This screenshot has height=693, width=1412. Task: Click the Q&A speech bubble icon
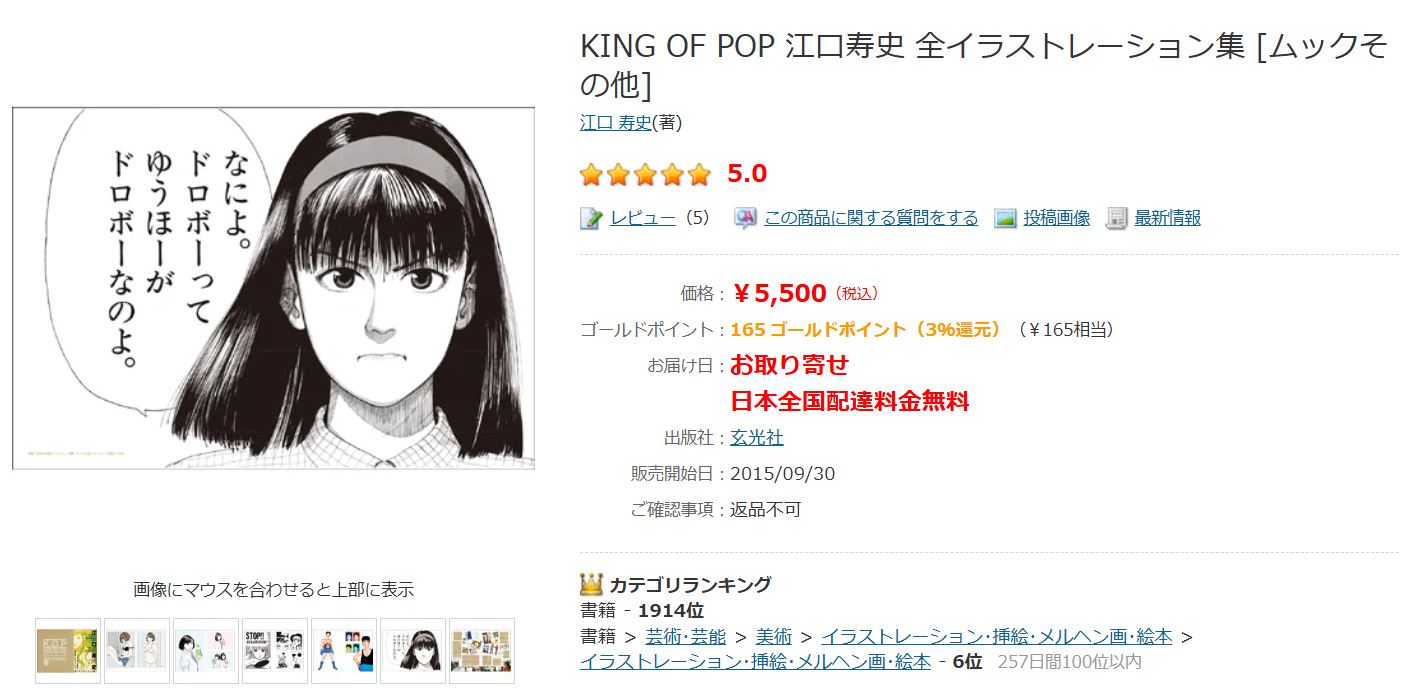[x=745, y=218]
